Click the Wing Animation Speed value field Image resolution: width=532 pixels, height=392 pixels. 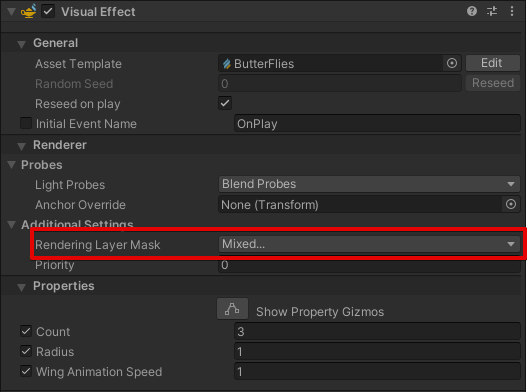(377, 372)
